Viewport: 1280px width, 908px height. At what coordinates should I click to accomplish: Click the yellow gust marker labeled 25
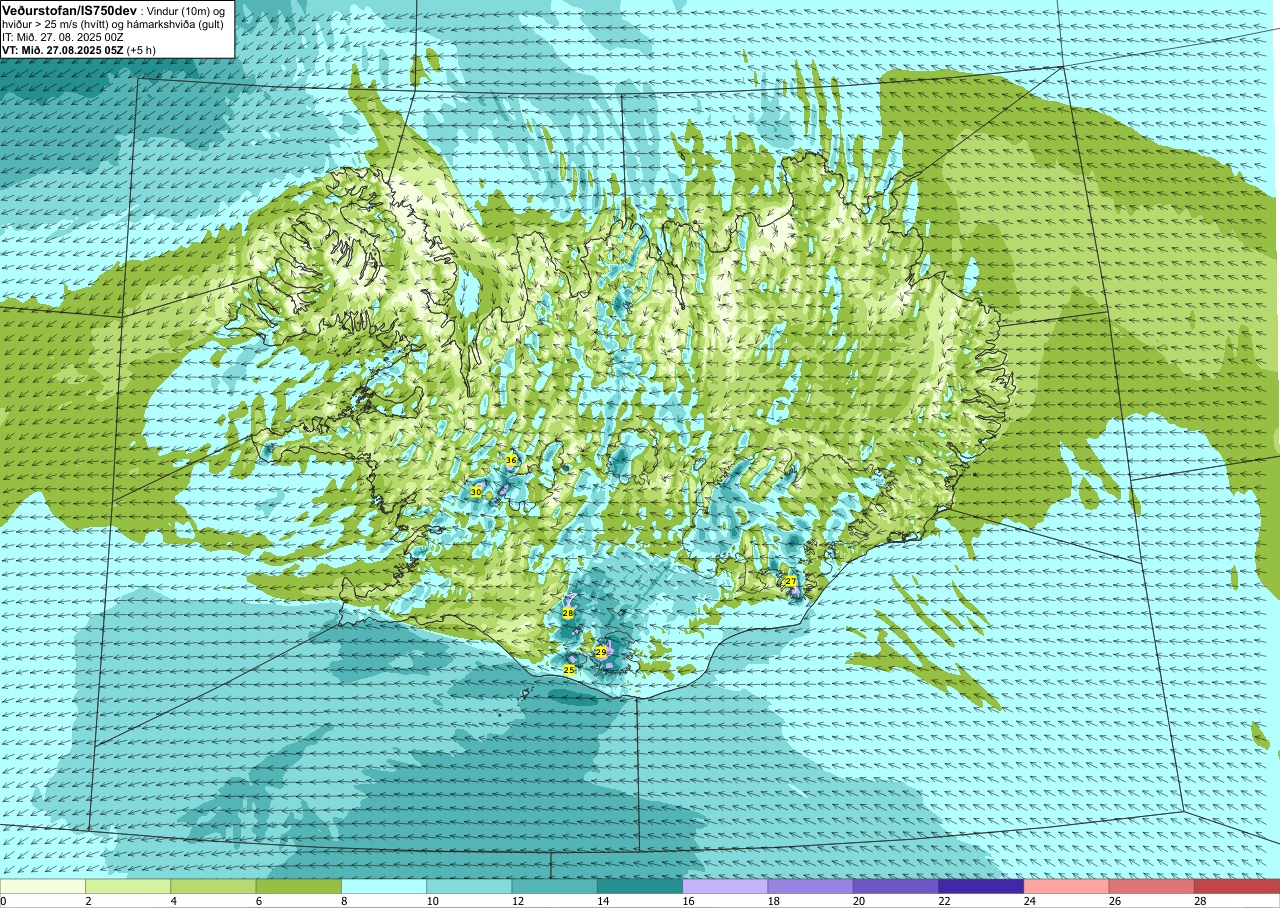(x=569, y=670)
